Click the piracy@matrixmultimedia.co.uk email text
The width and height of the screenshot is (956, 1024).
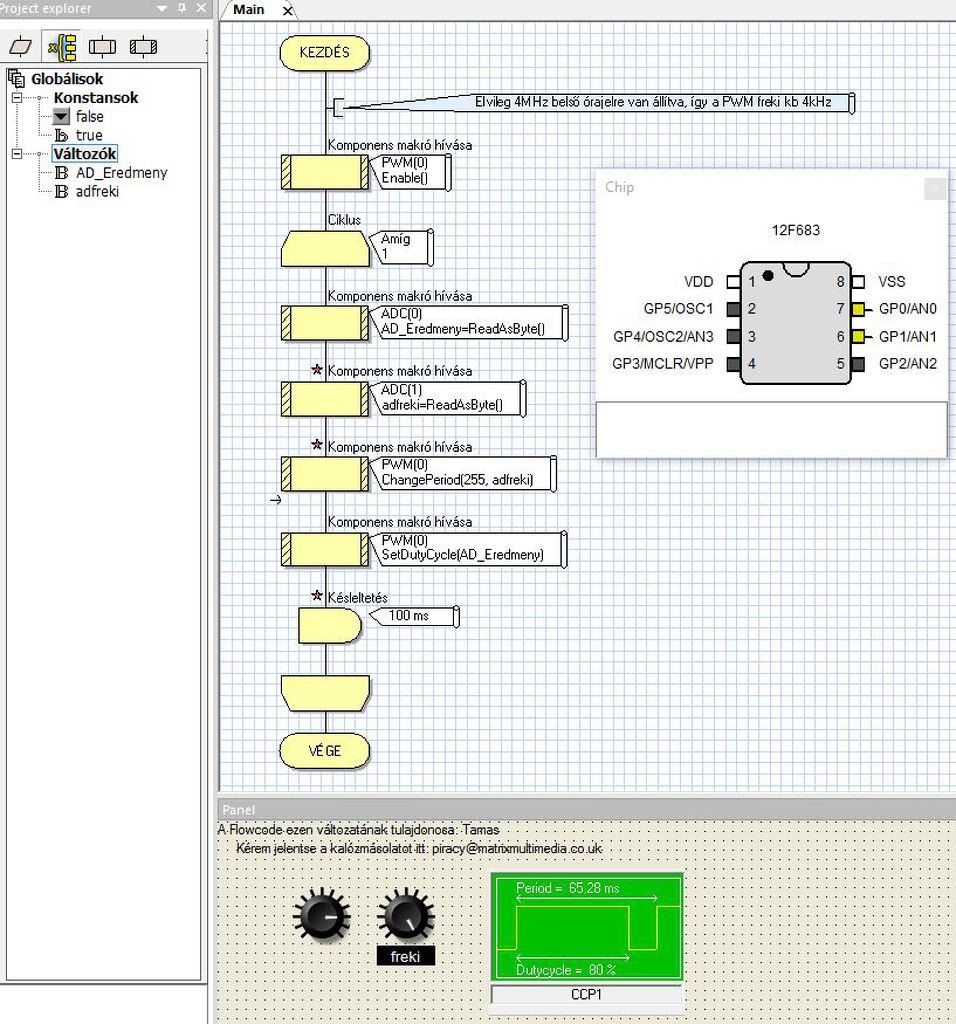[517, 849]
